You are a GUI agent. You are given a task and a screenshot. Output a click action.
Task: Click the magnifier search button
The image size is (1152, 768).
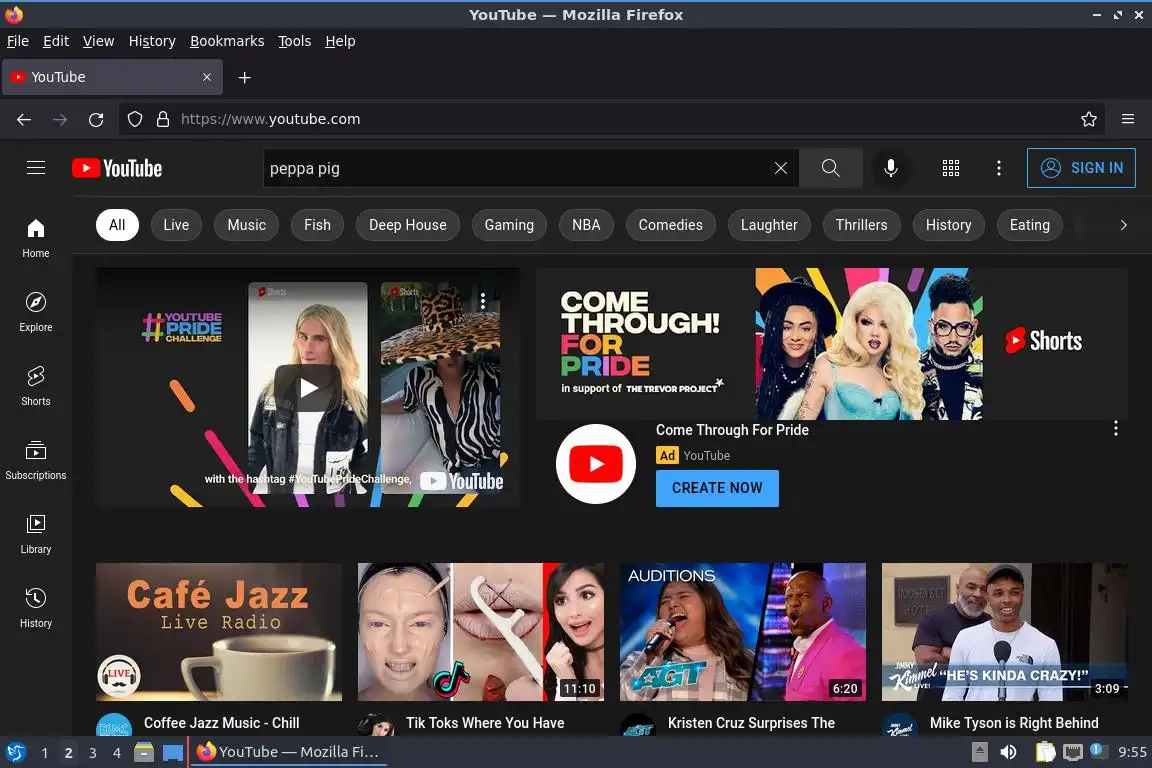point(831,168)
